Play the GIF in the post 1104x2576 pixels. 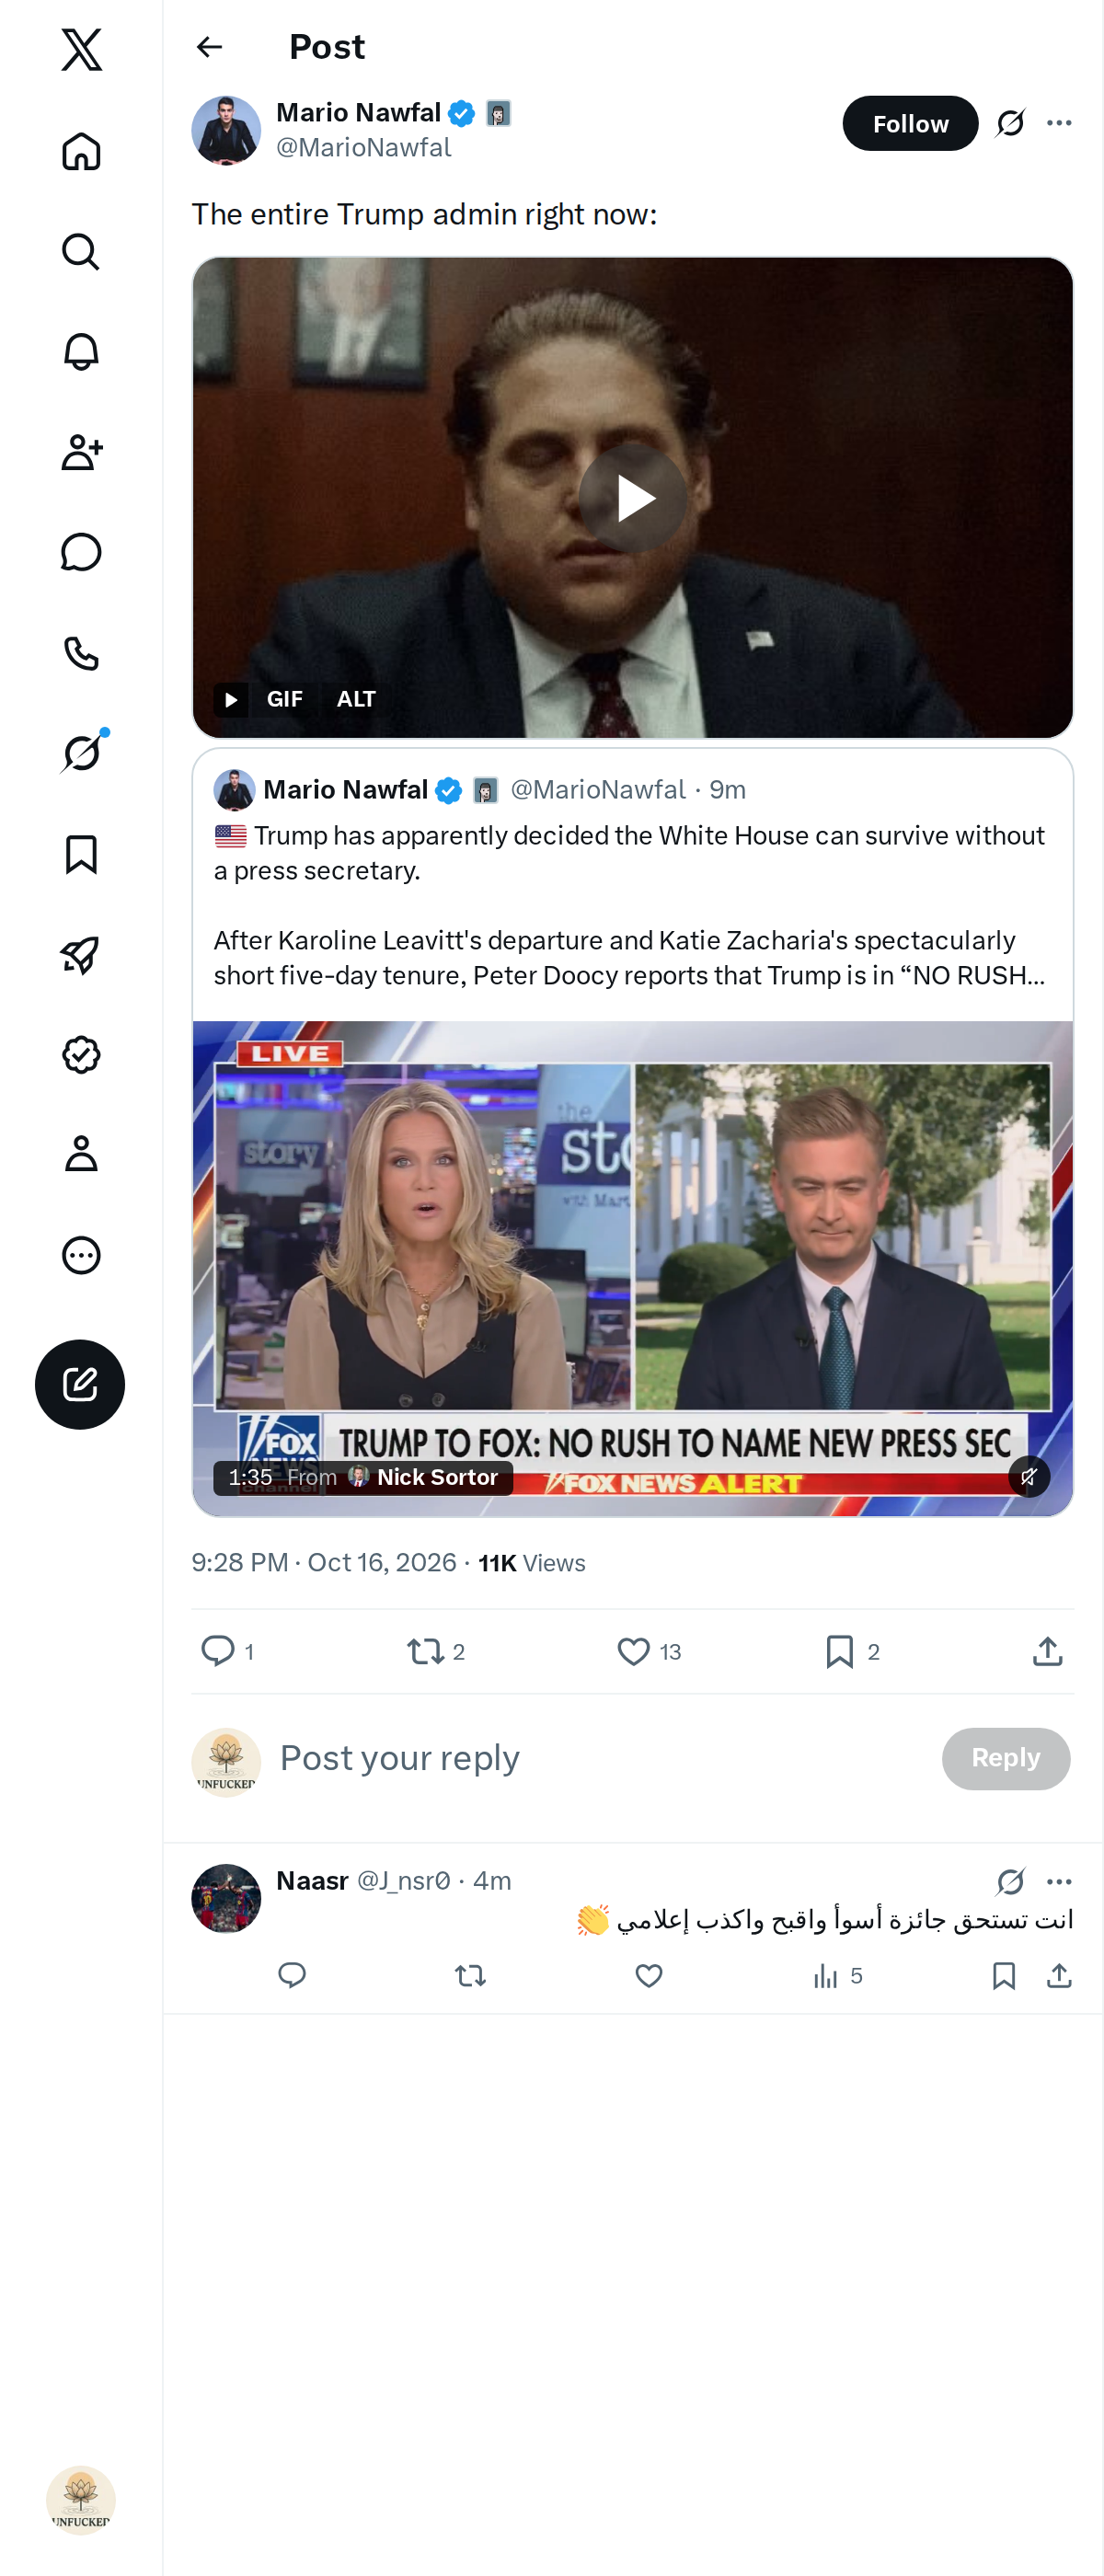click(633, 498)
